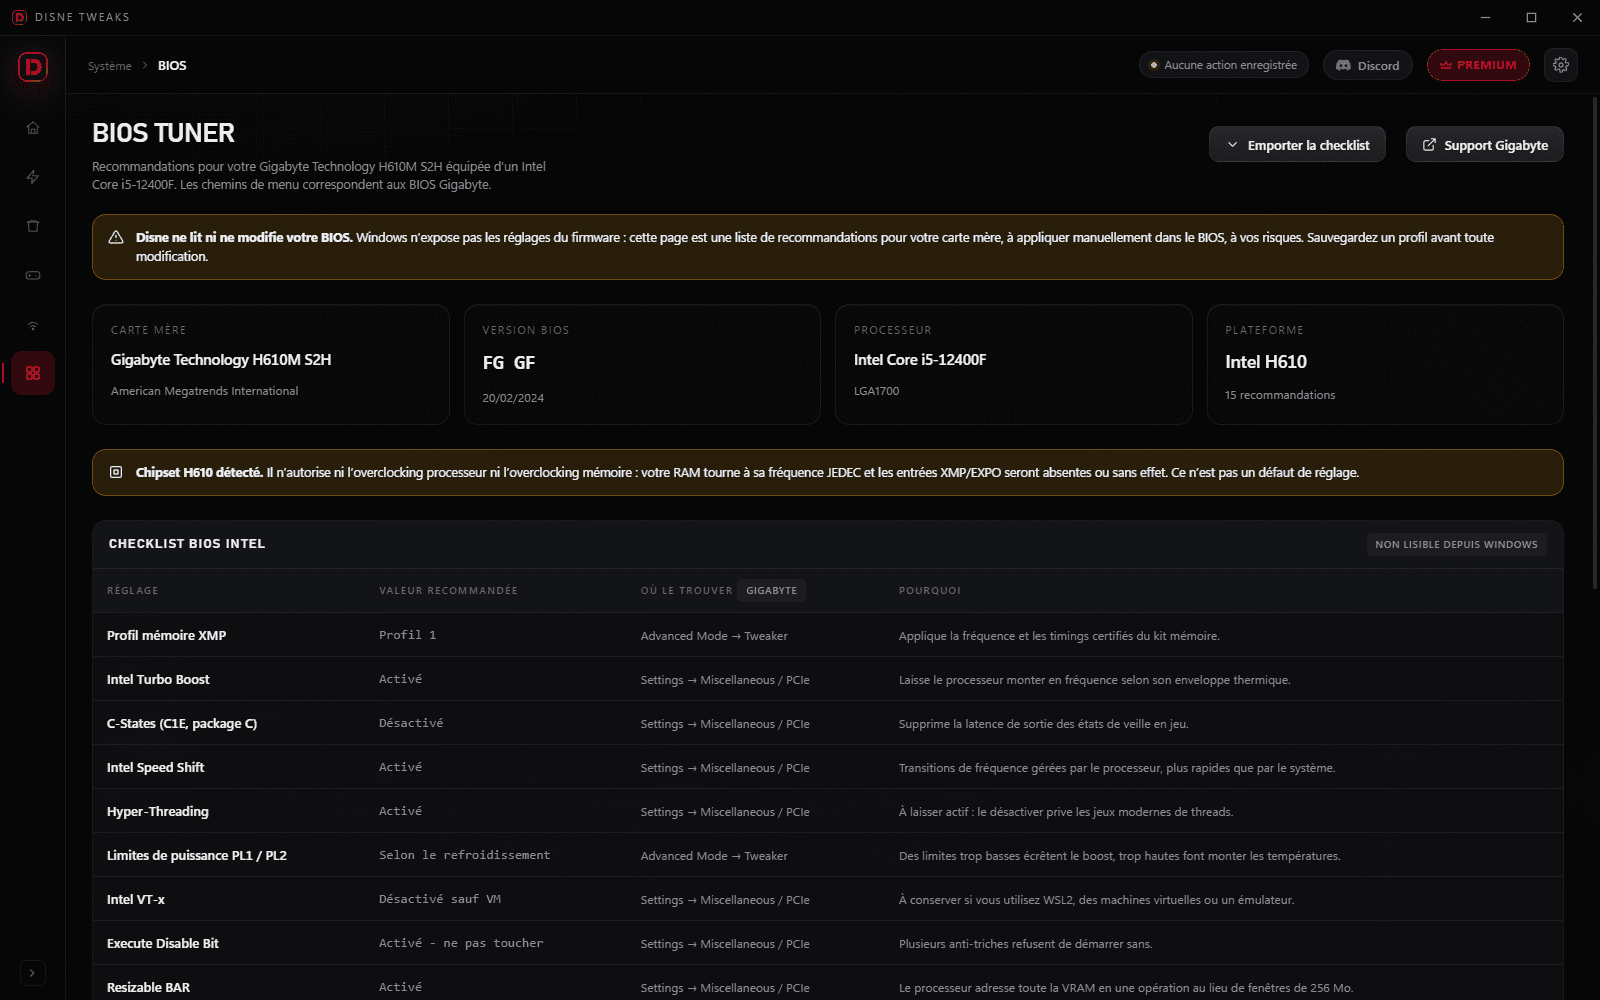
Task: Click 'Désactivé sauf VM' value
Action: 439,899
